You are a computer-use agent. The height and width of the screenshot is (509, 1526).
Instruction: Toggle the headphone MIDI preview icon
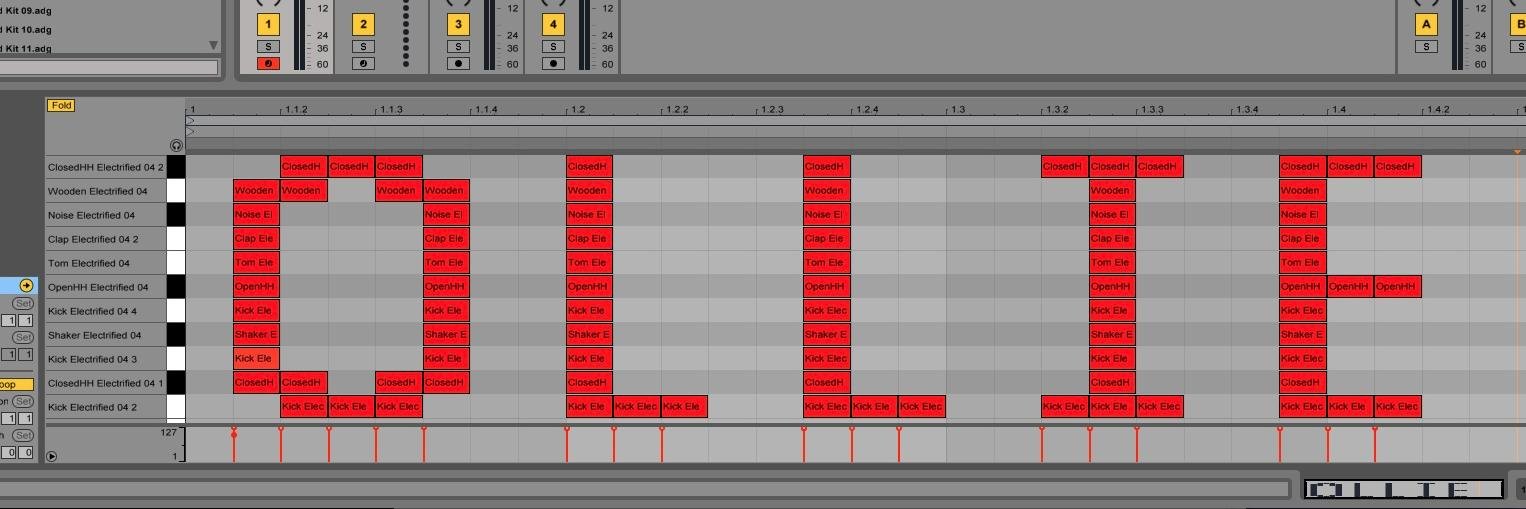(177, 145)
